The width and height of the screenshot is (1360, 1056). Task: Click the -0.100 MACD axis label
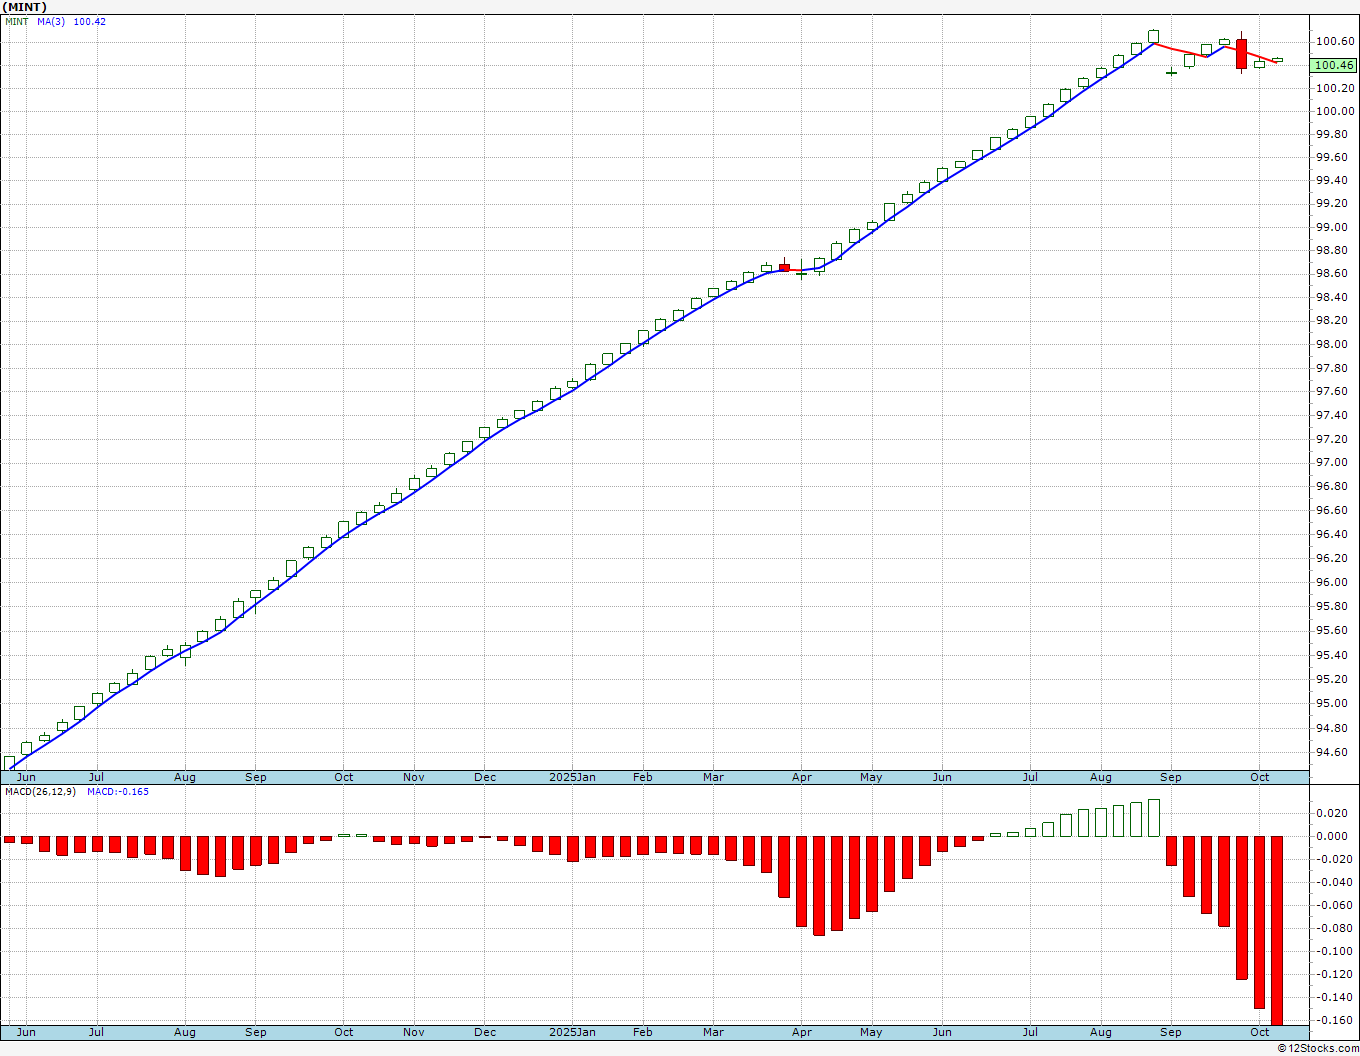pyautogui.click(x=1334, y=951)
